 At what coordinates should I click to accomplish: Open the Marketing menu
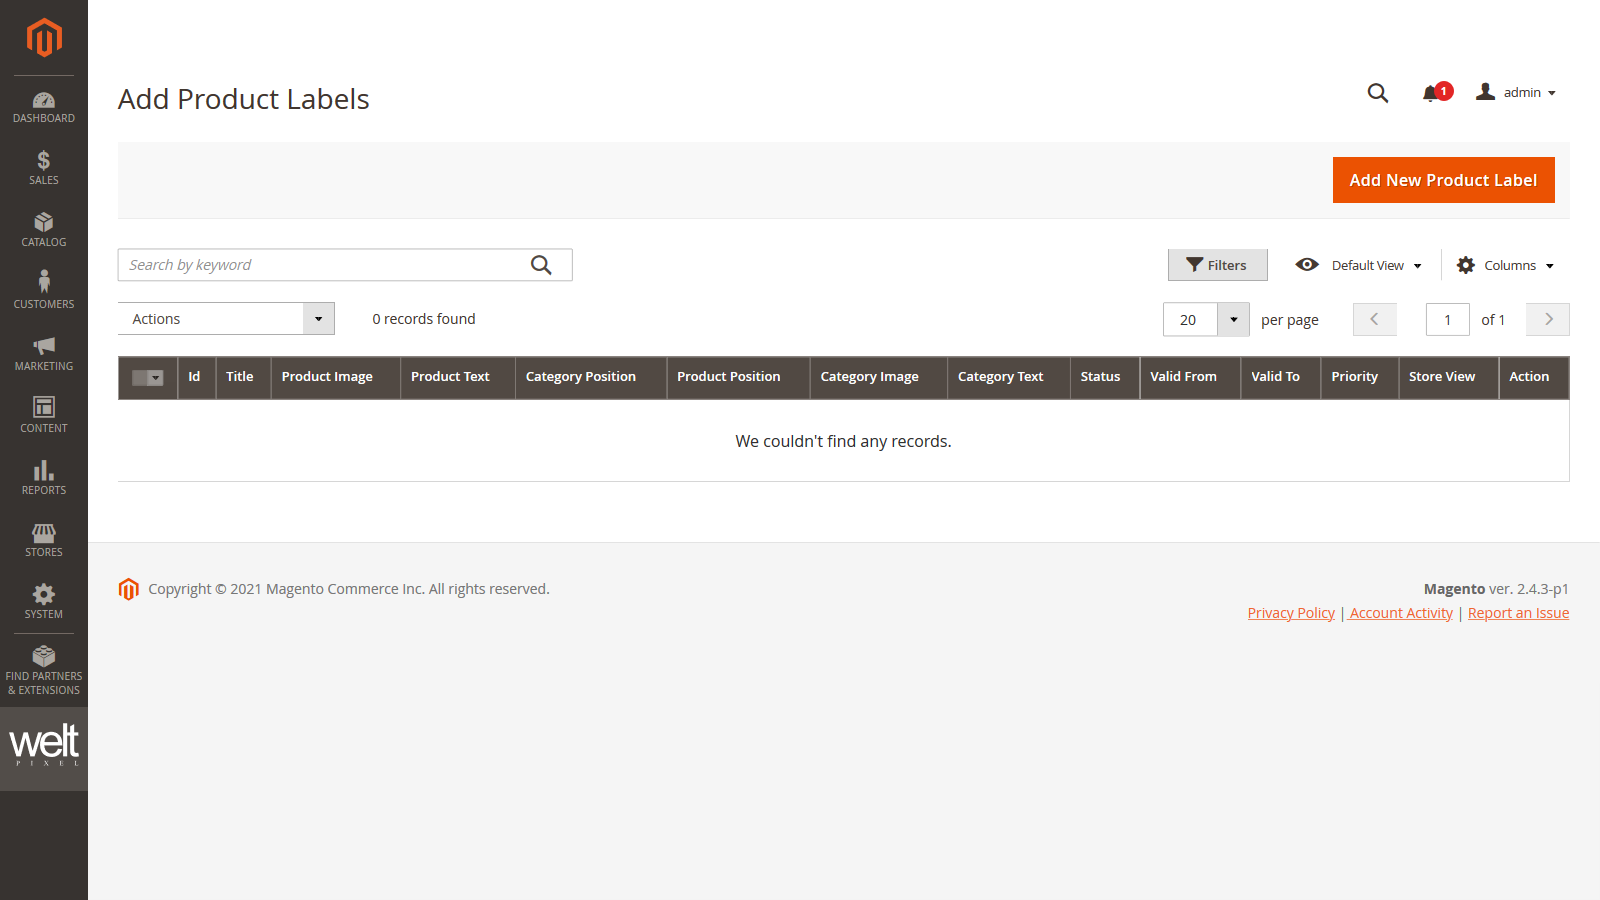44,354
